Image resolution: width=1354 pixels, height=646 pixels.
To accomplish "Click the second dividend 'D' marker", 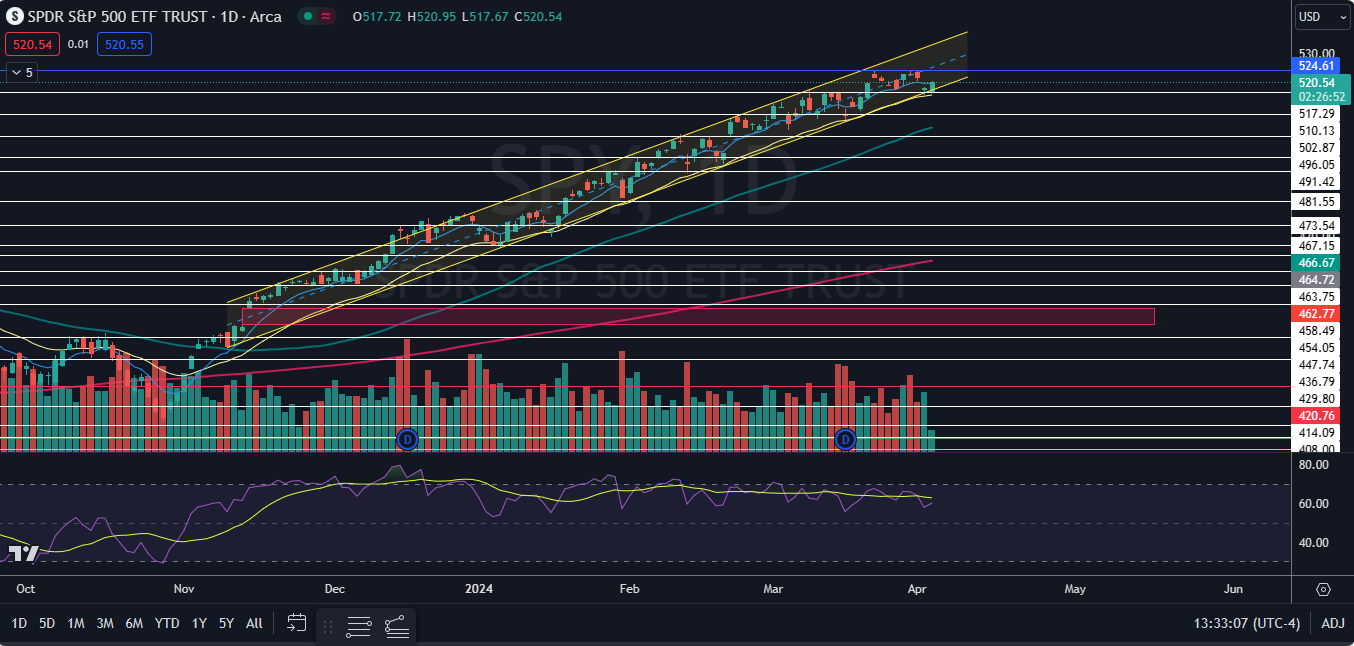I will tap(845, 439).
